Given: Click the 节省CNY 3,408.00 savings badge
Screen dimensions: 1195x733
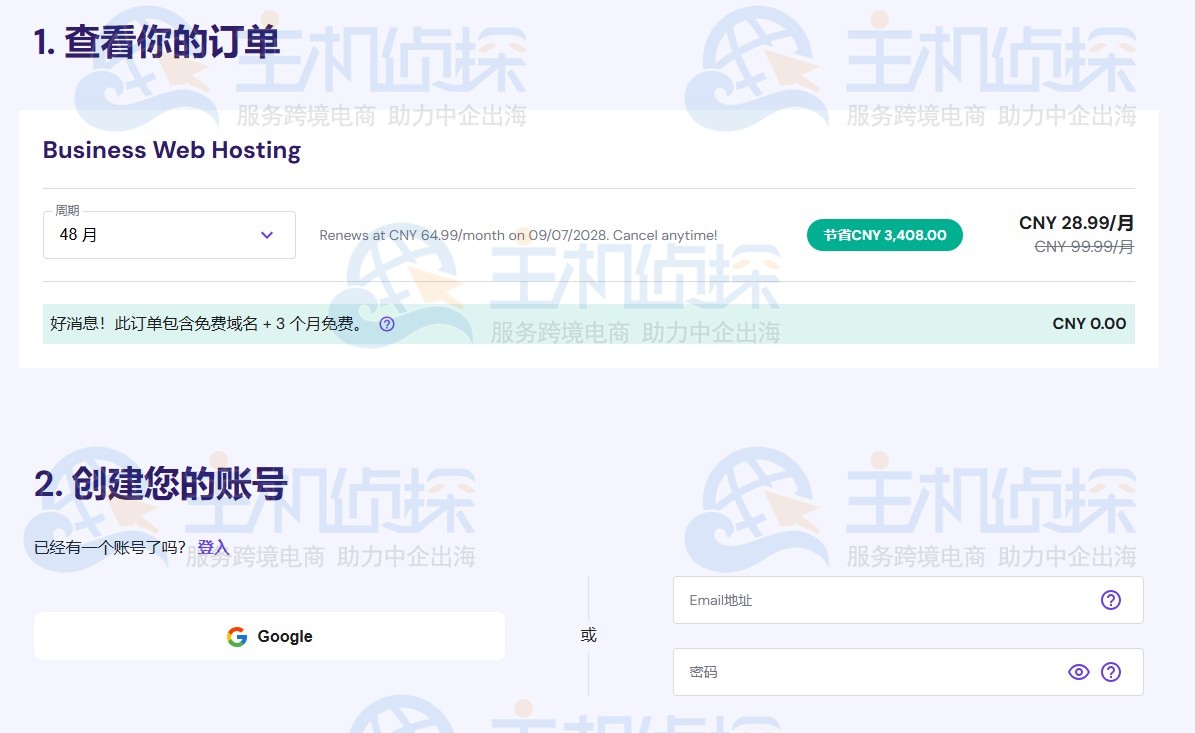Looking at the screenshot, I should pos(884,235).
